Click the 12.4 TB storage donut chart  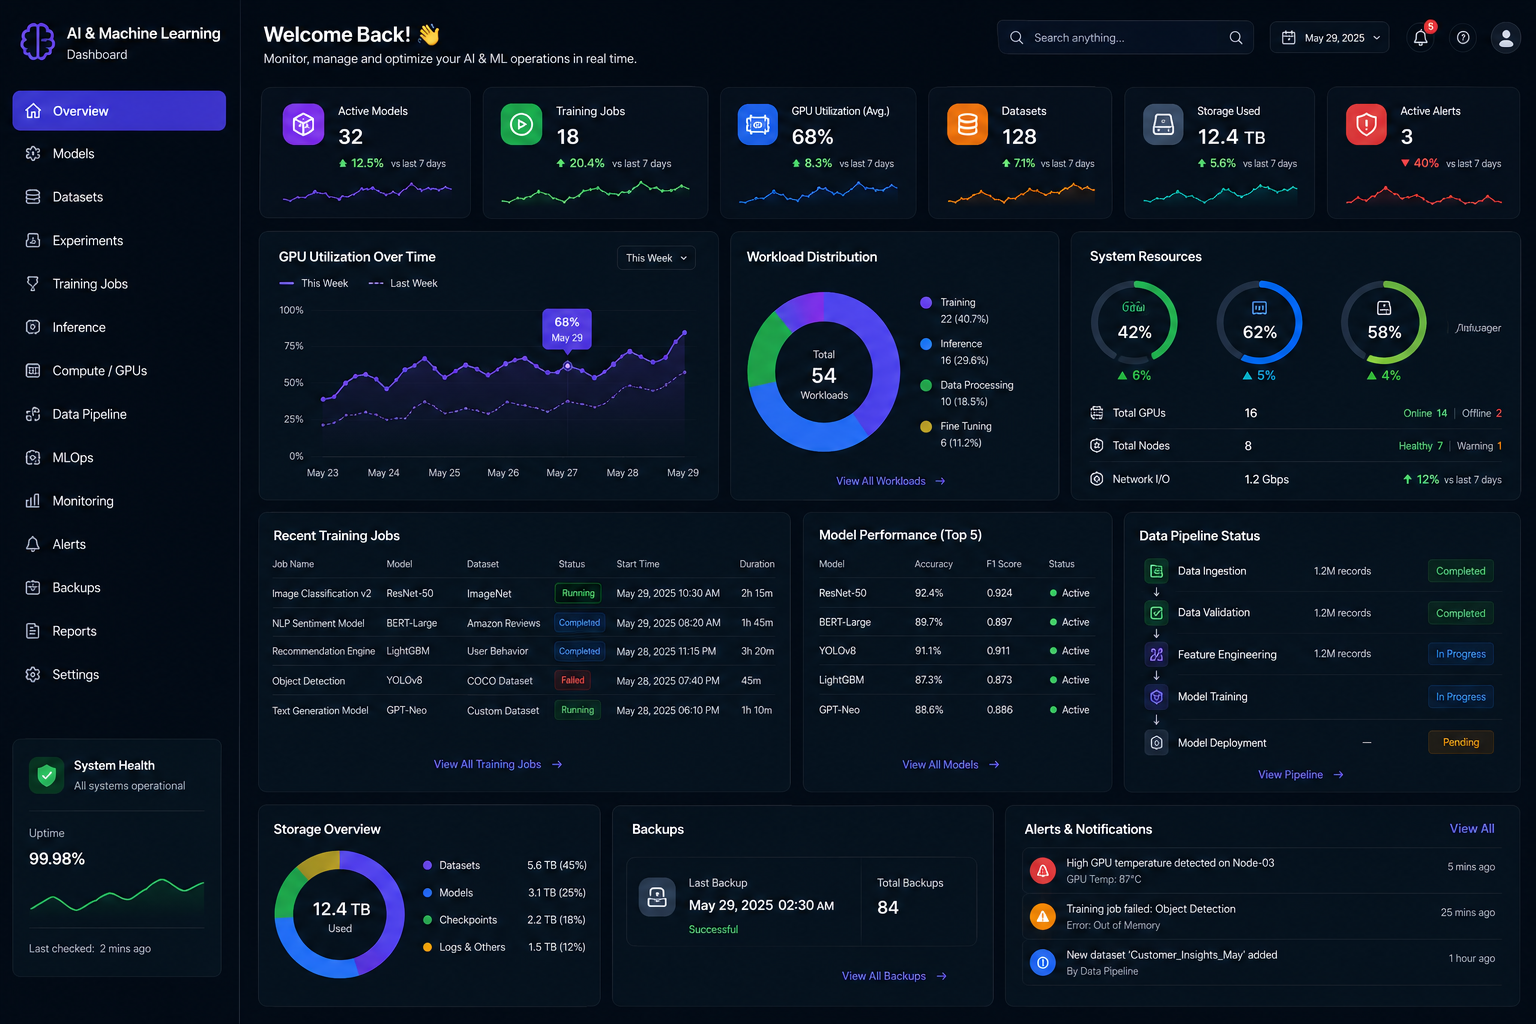click(x=340, y=914)
